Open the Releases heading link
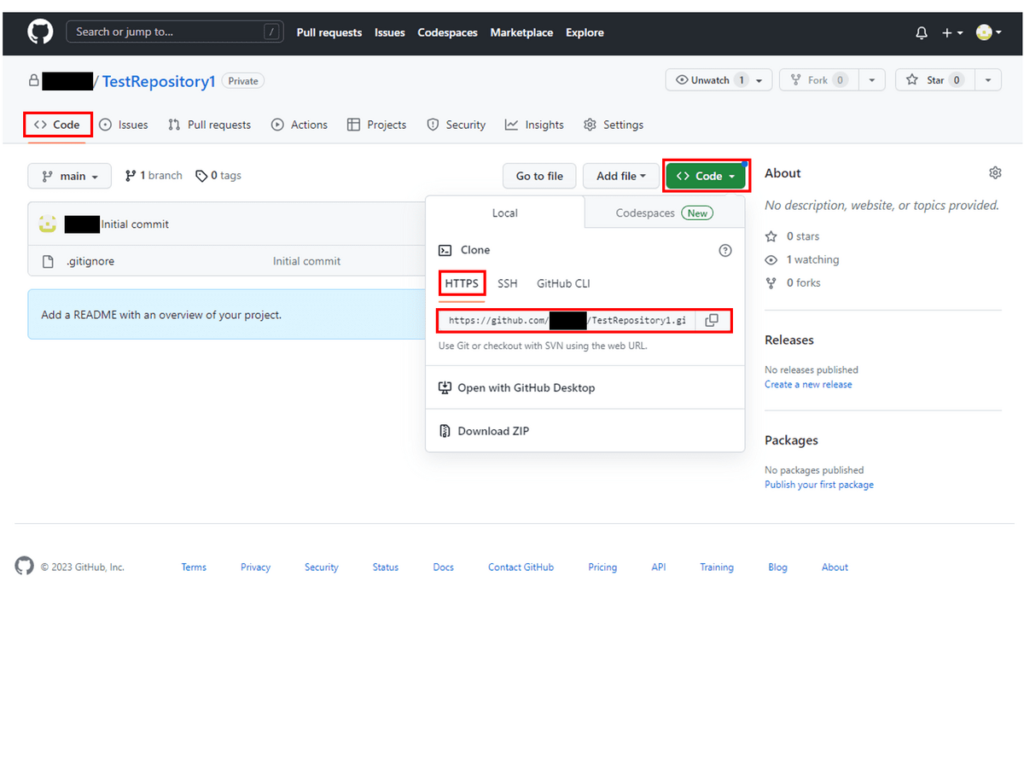The height and width of the screenshot is (768, 1024). click(x=789, y=340)
